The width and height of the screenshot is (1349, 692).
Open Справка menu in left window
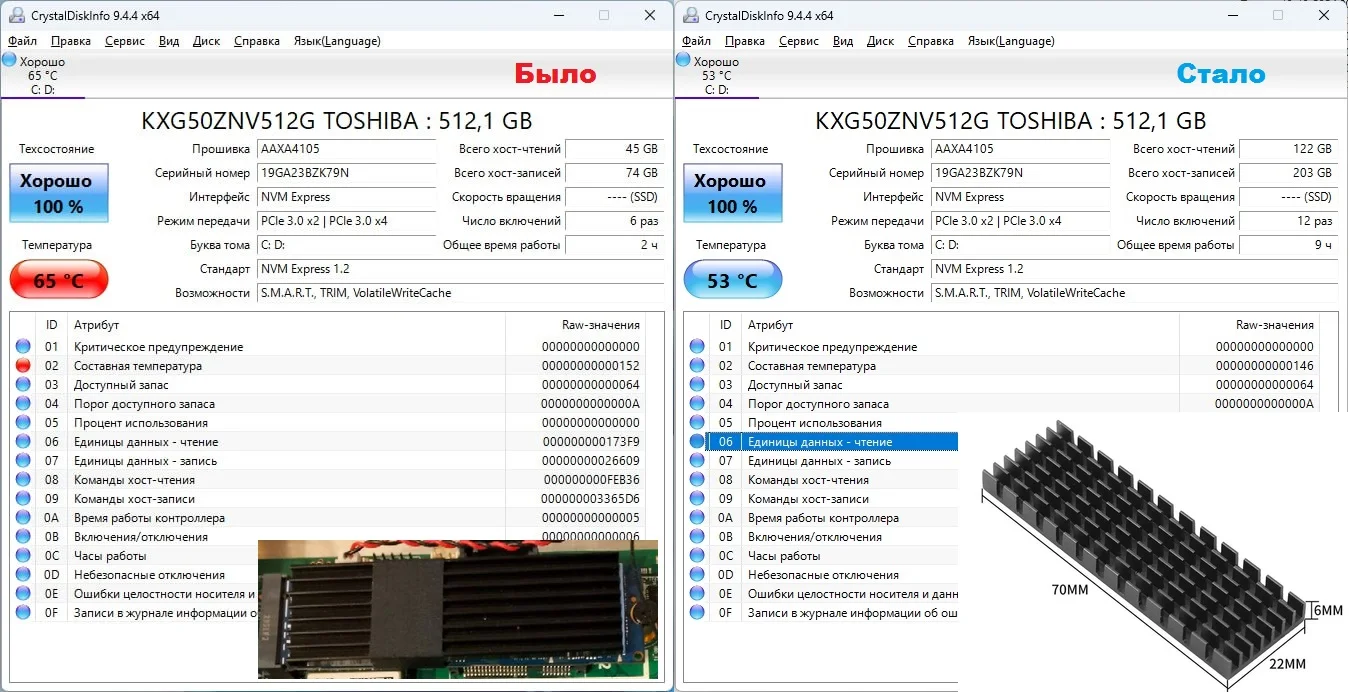[x=257, y=41]
